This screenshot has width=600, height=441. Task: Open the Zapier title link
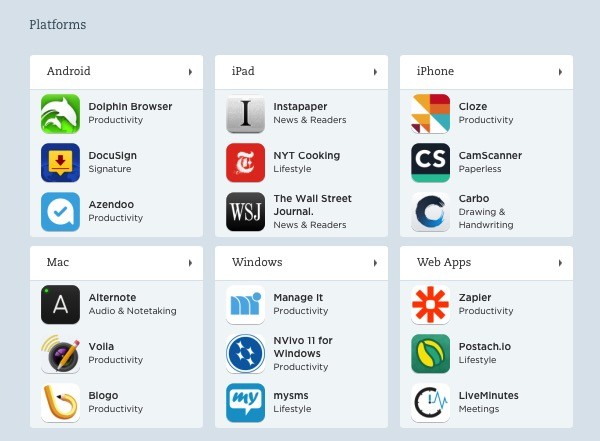click(475, 298)
